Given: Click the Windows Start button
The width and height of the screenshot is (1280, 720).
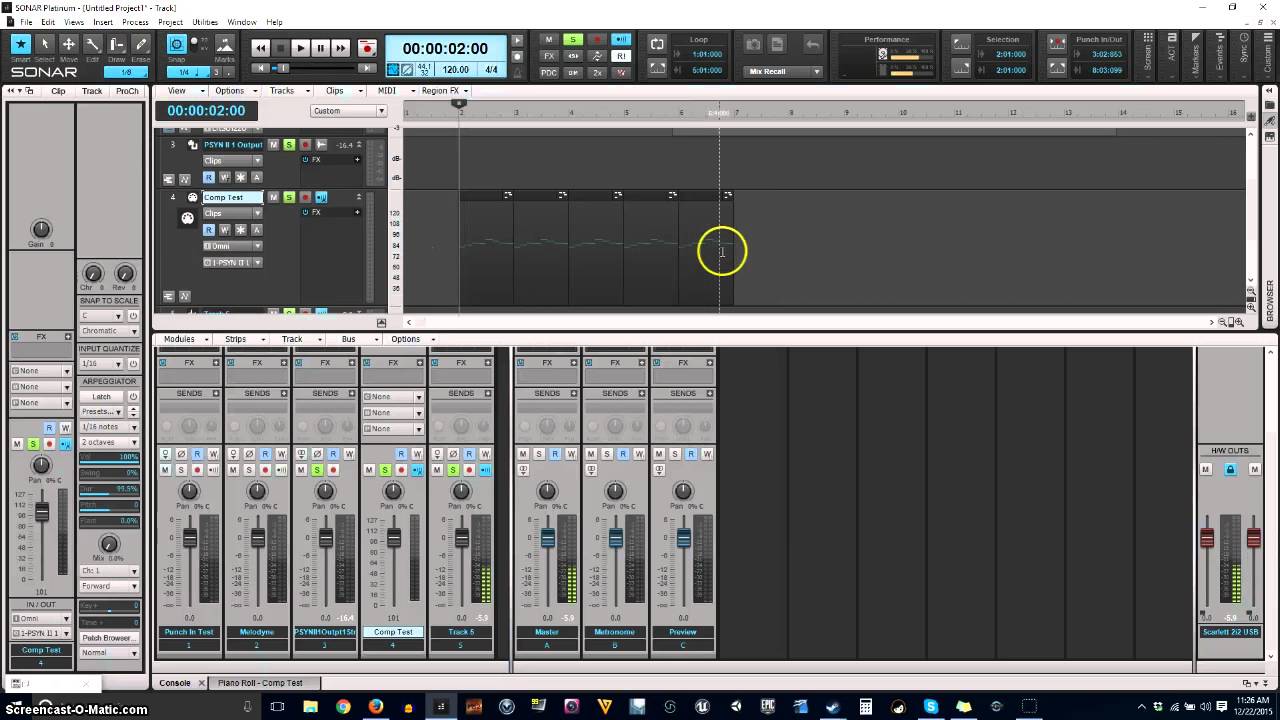Looking at the screenshot, I should (x=18, y=706).
